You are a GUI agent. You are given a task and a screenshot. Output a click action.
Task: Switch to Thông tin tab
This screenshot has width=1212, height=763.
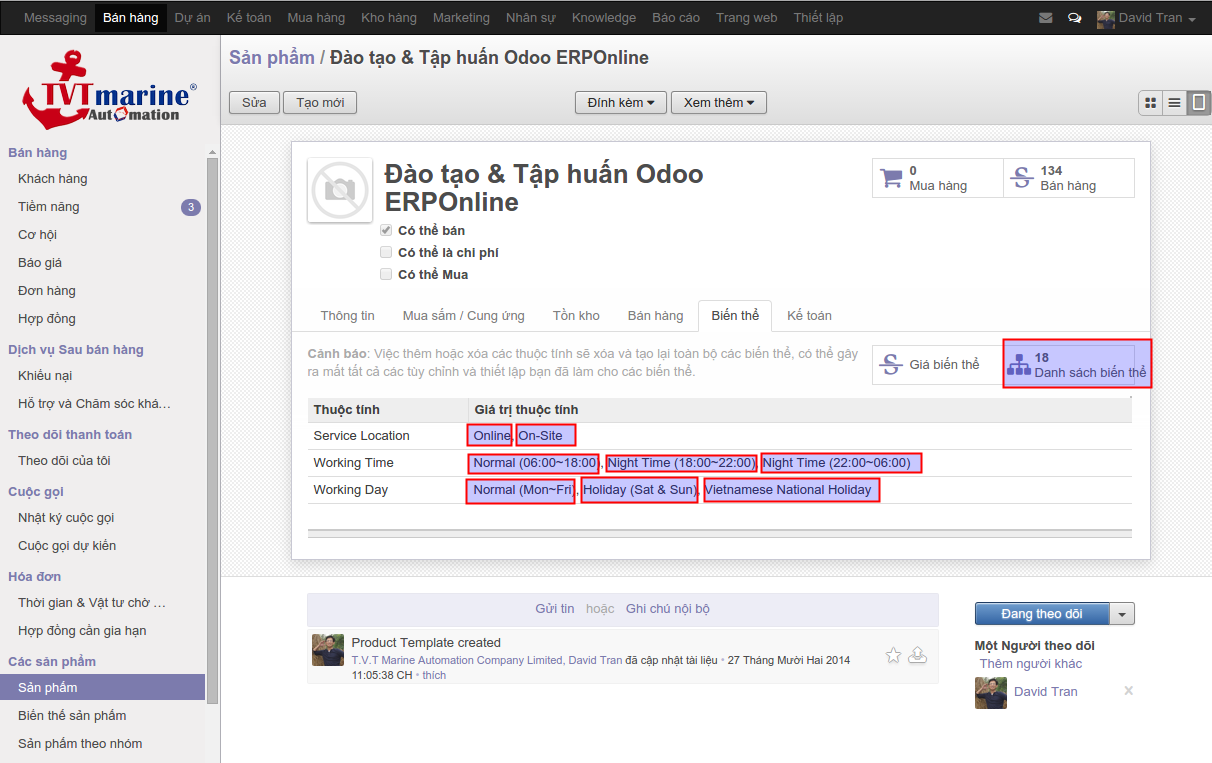347,316
